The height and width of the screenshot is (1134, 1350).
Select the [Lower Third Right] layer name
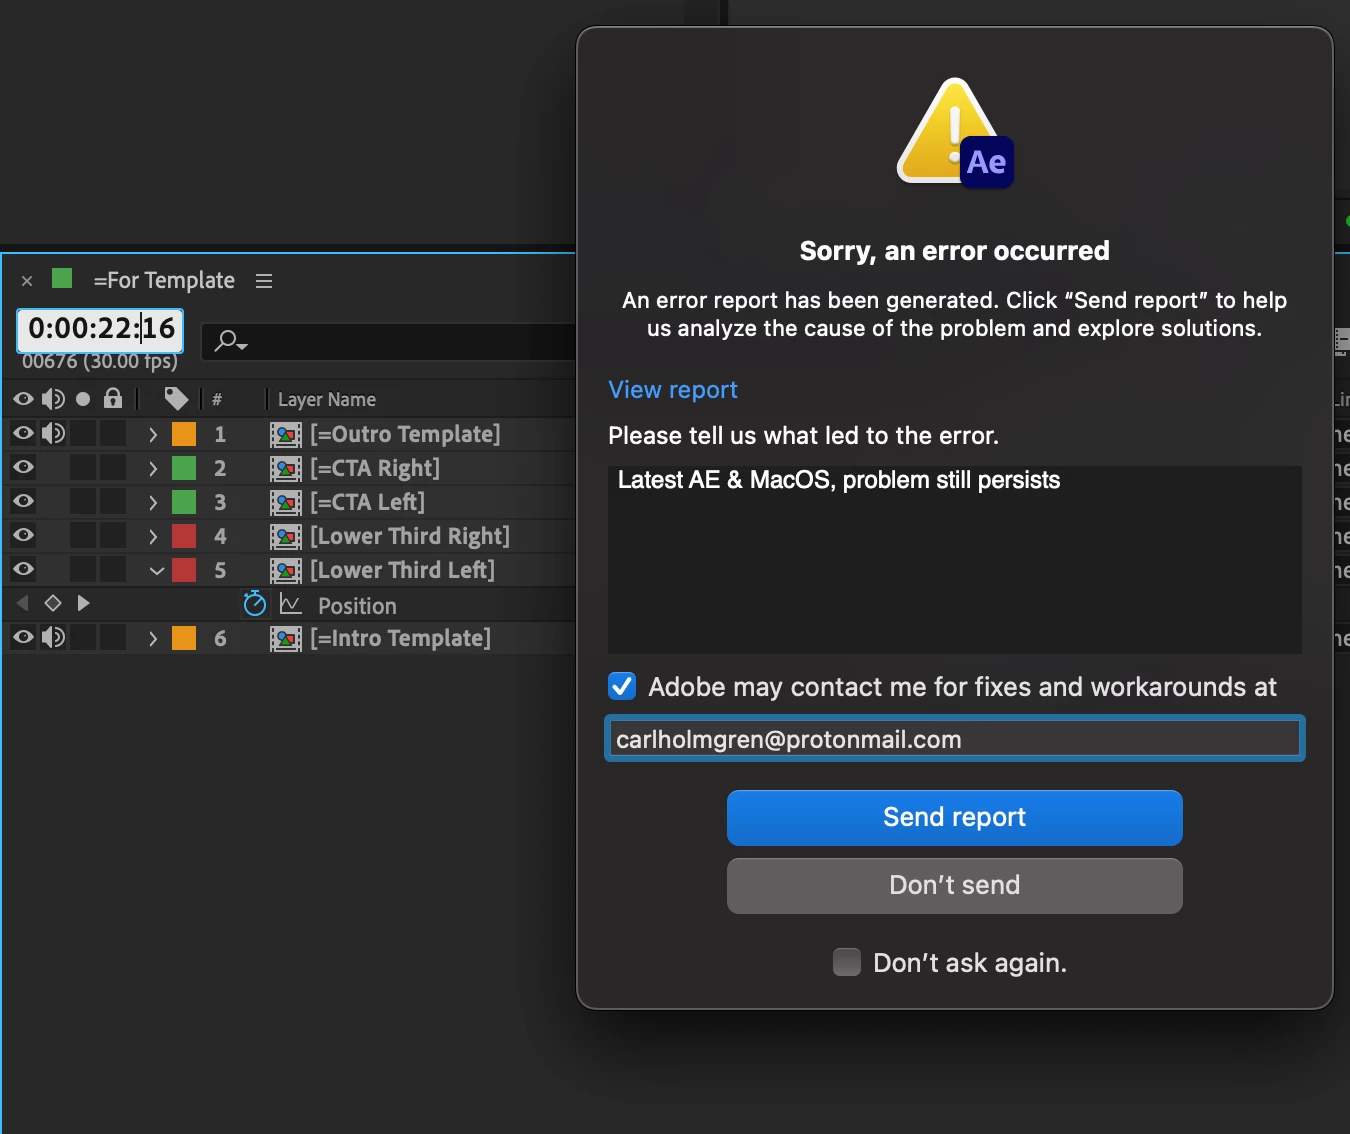[410, 536]
